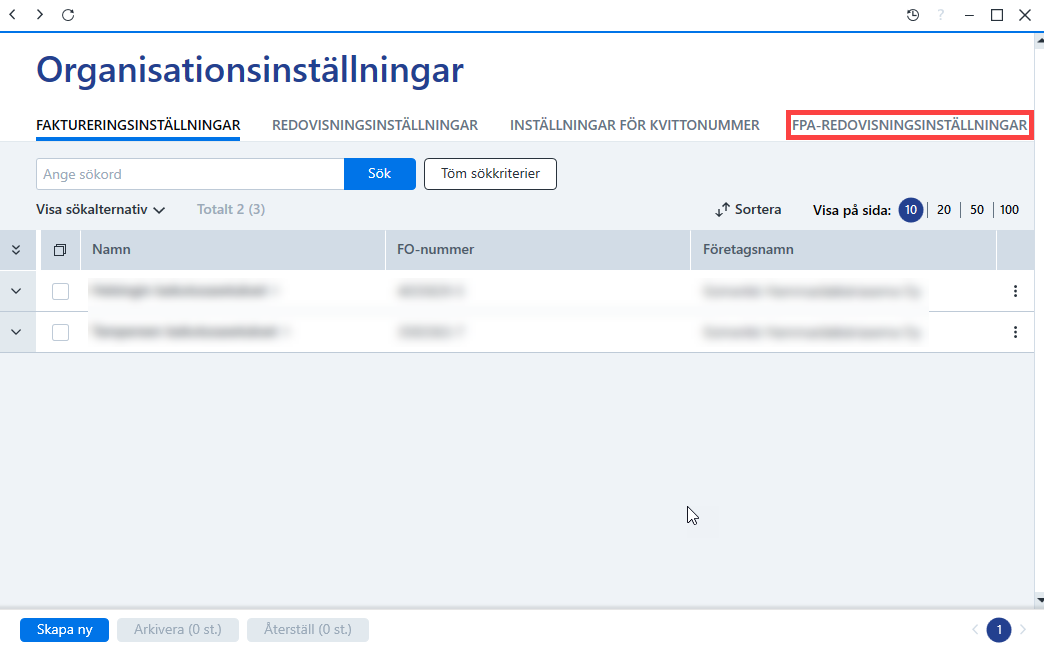Open Inställningar för kvittonummer tab
1044x647 pixels.
(x=635, y=125)
